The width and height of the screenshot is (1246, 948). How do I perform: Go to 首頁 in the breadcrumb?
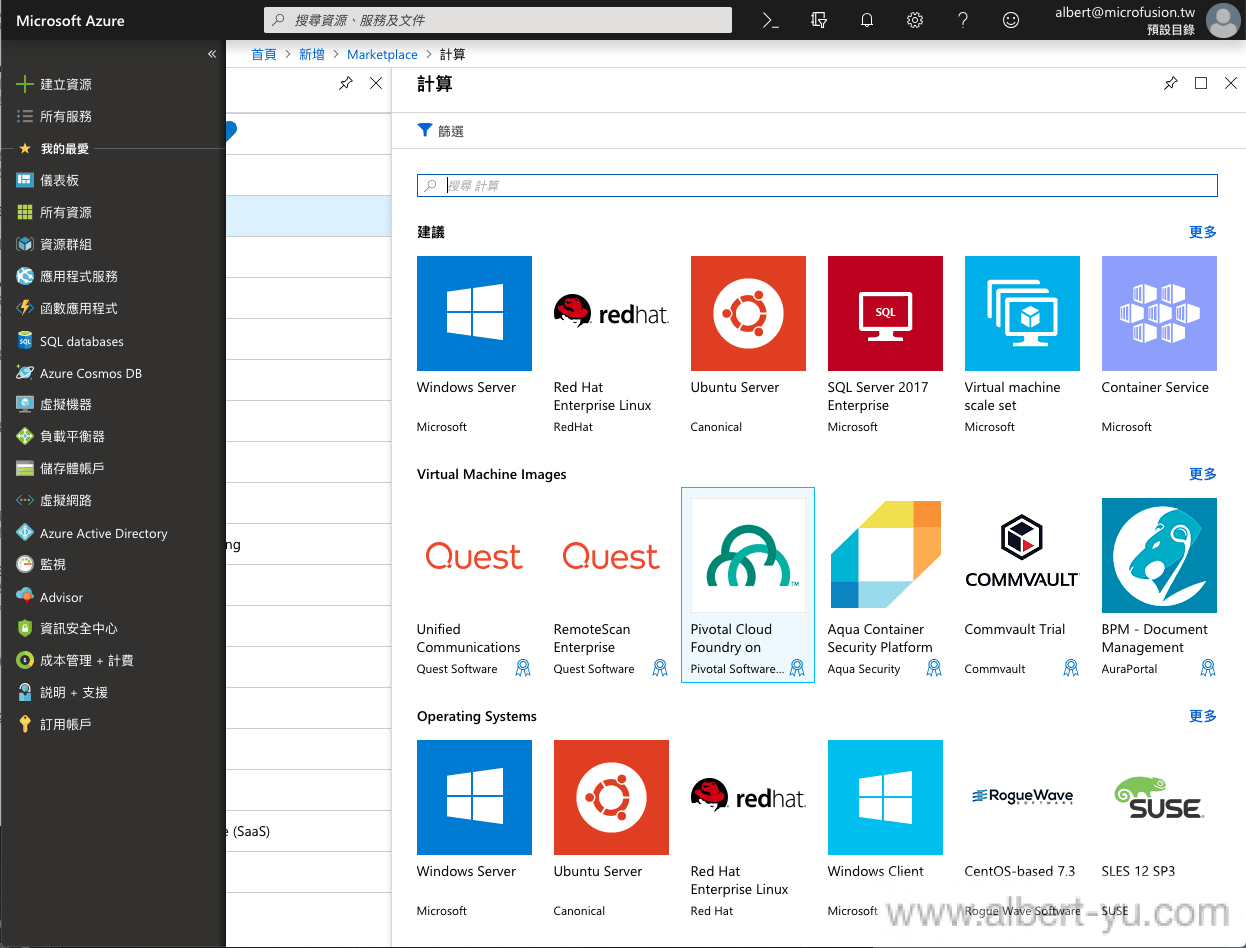click(263, 55)
